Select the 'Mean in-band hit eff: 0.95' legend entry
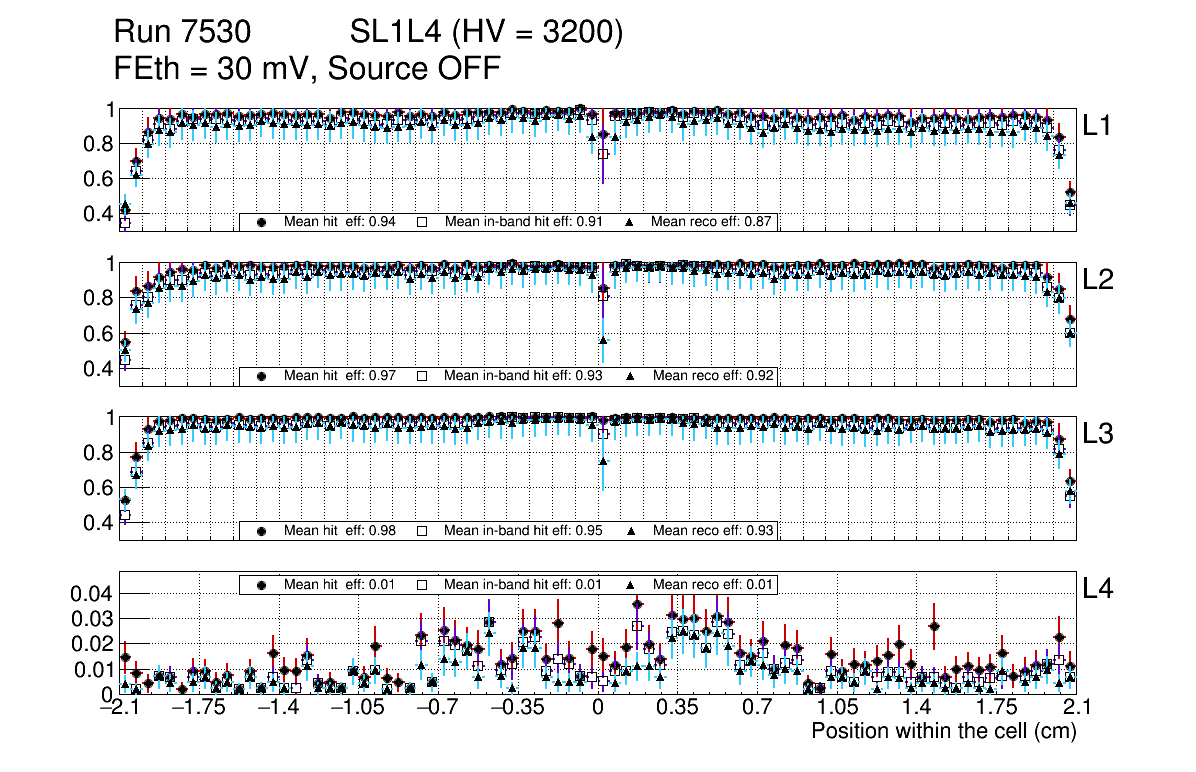 click(522, 531)
